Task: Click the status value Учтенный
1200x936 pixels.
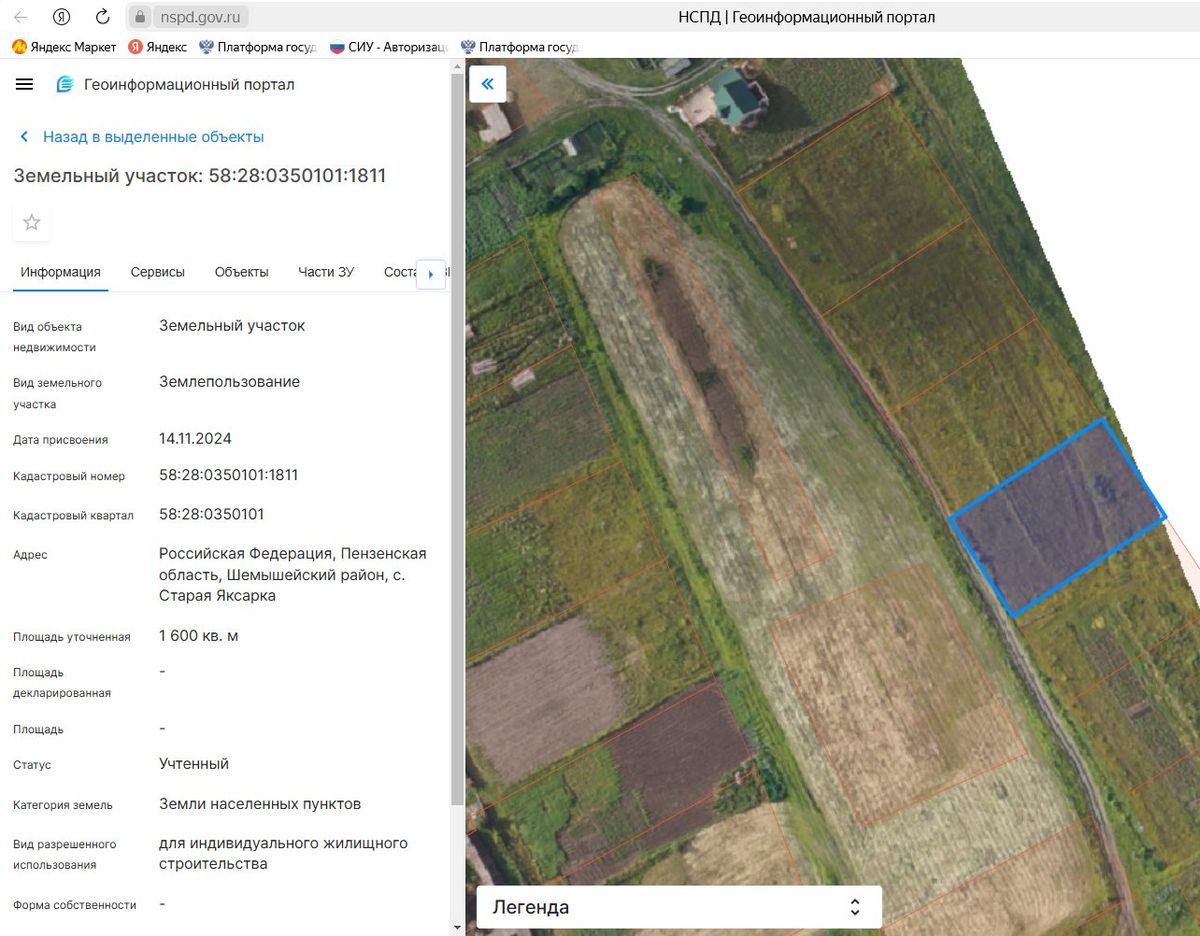Action: [x=194, y=764]
